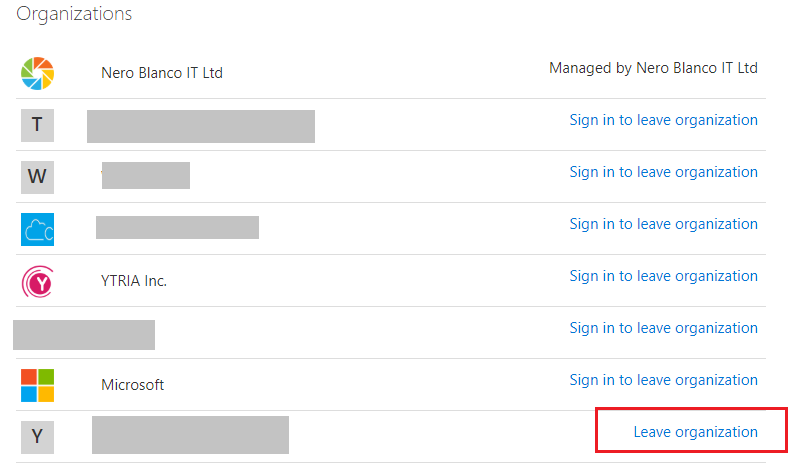Click the Organizations heading

(74, 14)
